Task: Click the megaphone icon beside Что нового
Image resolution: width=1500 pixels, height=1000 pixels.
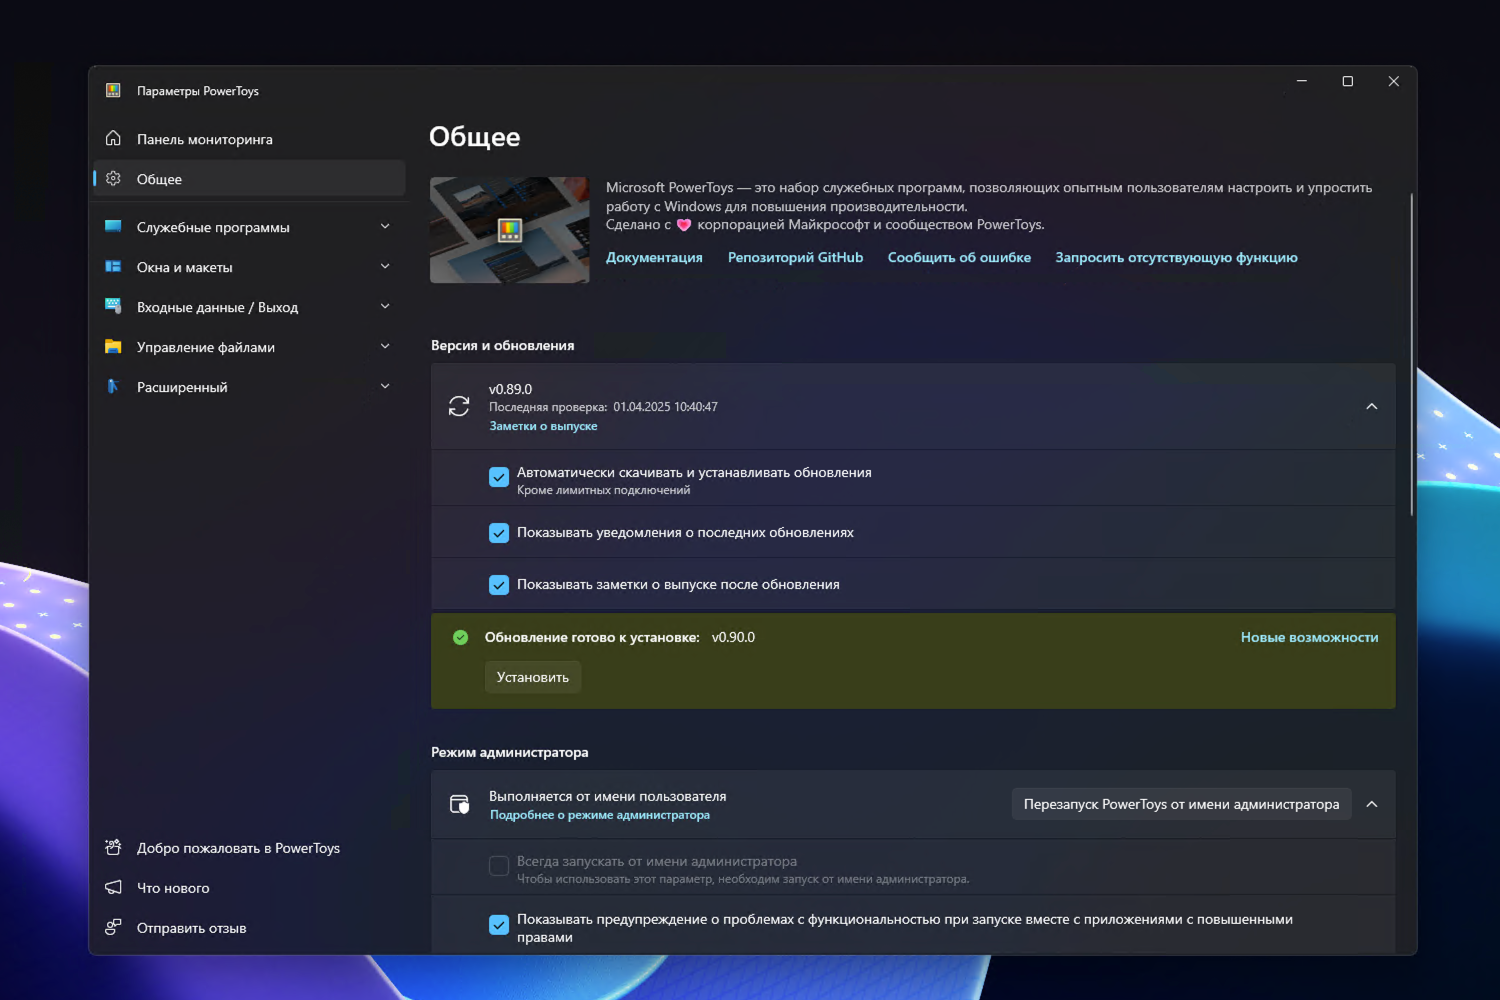Action: pyautogui.click(x=113, y=887)
